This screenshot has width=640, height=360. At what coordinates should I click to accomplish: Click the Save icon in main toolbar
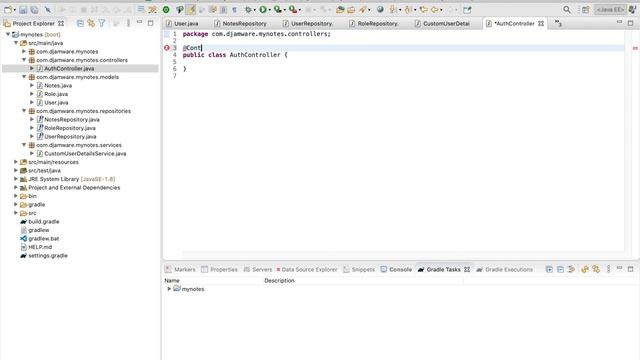[x=23, y=9]
